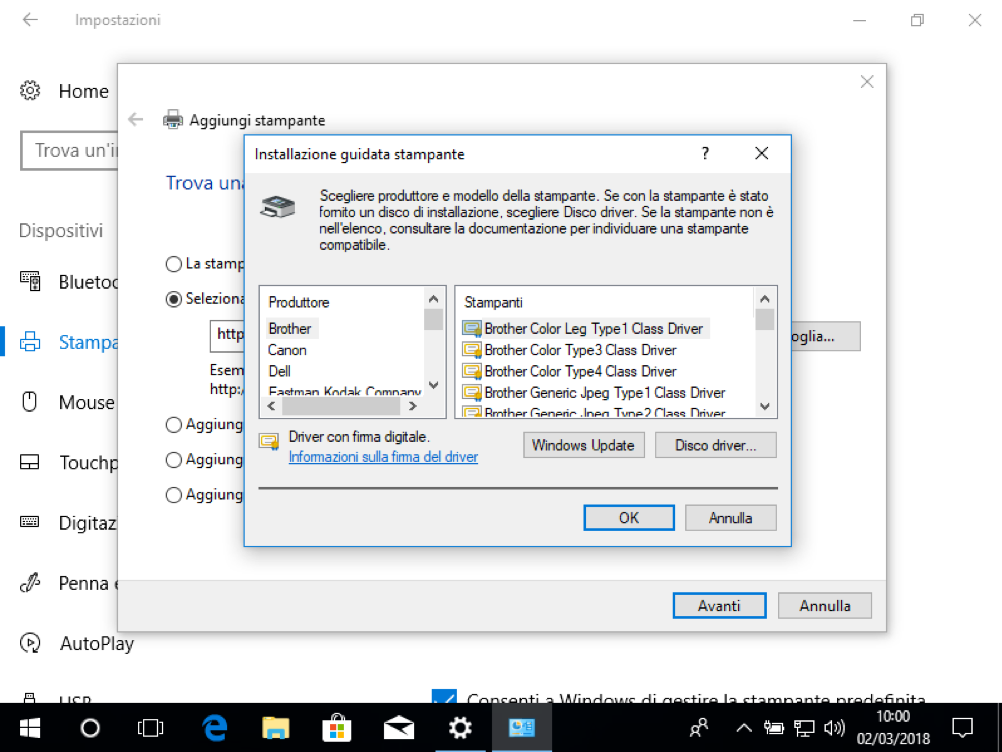Open network icon in system tray
The height and width of the screenshot is (752, 1002).
click(804, 728)
